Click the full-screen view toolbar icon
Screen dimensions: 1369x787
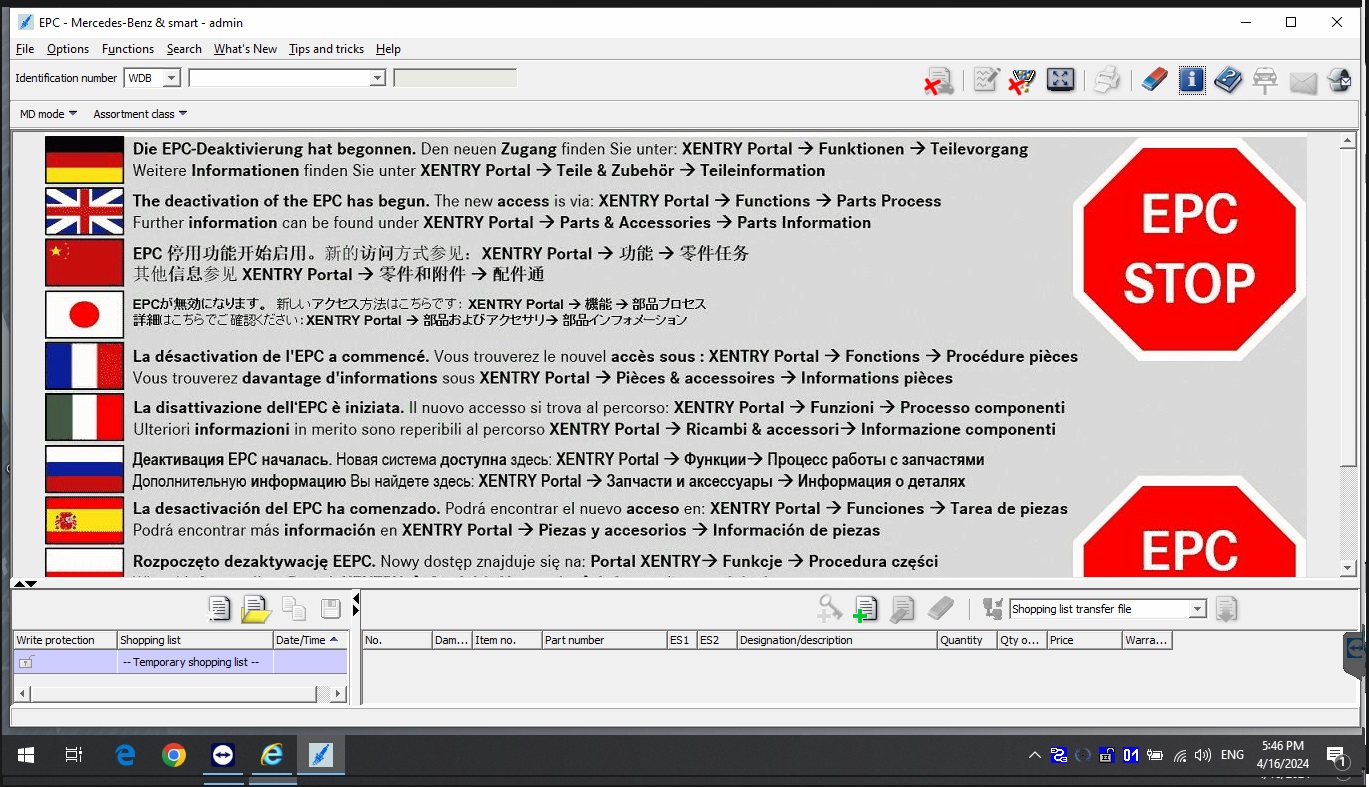tap(1060, 80)
